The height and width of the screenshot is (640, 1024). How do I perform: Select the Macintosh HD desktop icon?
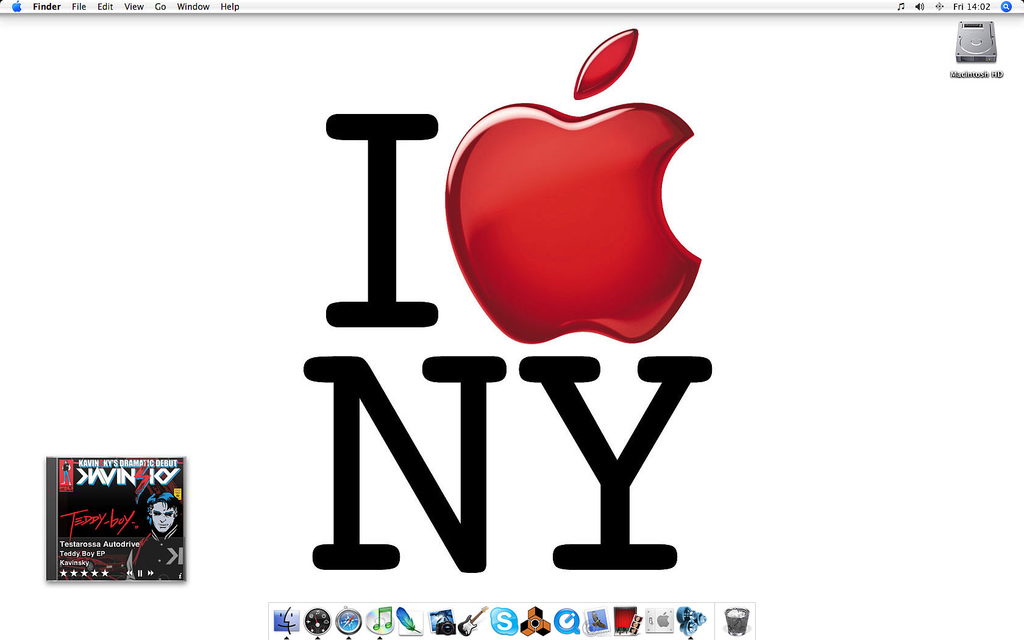[976, 50]
